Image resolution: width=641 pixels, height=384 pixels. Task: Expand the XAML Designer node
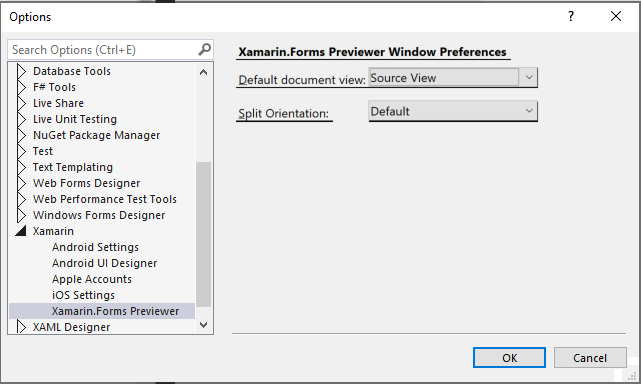tap(21, 327)
